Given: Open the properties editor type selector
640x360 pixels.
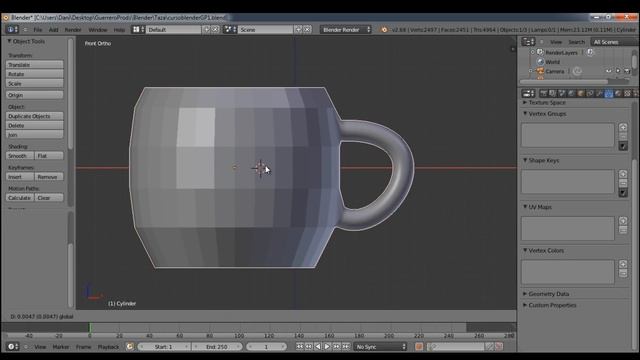Looking at the screenshot, I should 529,93.
